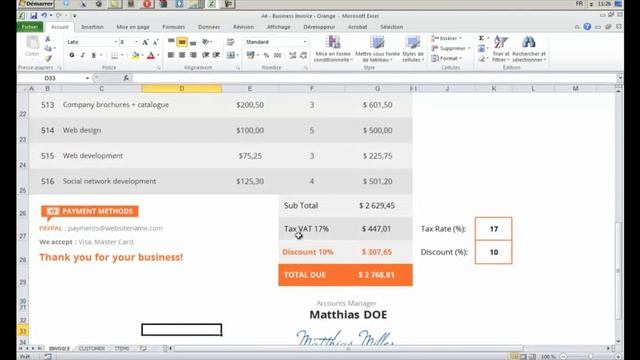Toggle middle vertical alignment (highlighted)
The width and height of the screenshot is (640, 360).
[182, 42]
